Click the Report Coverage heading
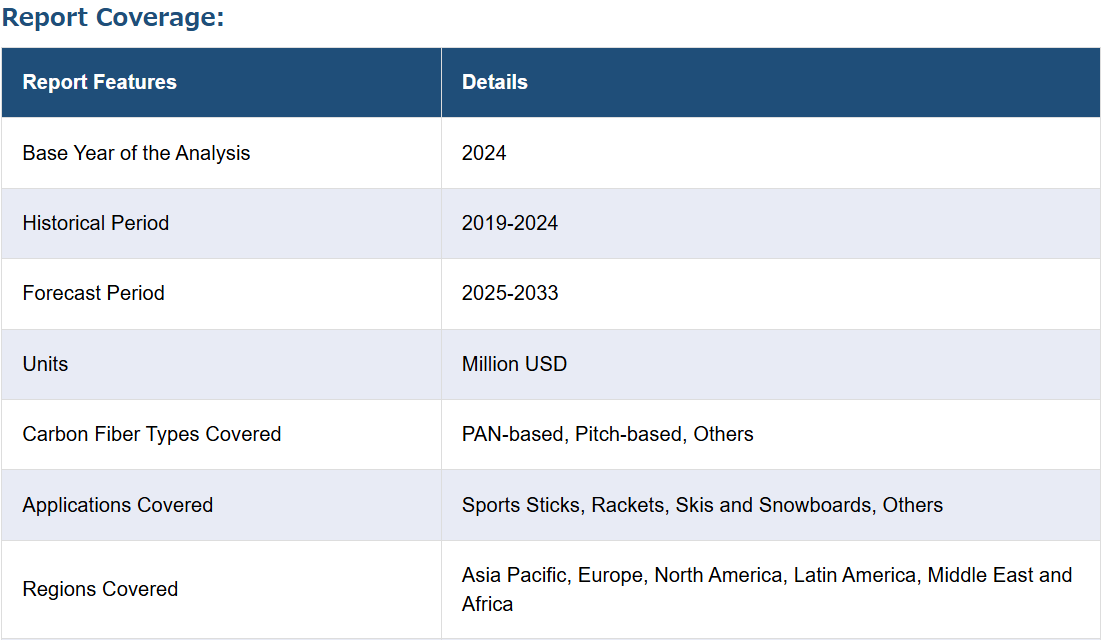The height and width of the screenshot is (640, 1104). tap(113, 17)
